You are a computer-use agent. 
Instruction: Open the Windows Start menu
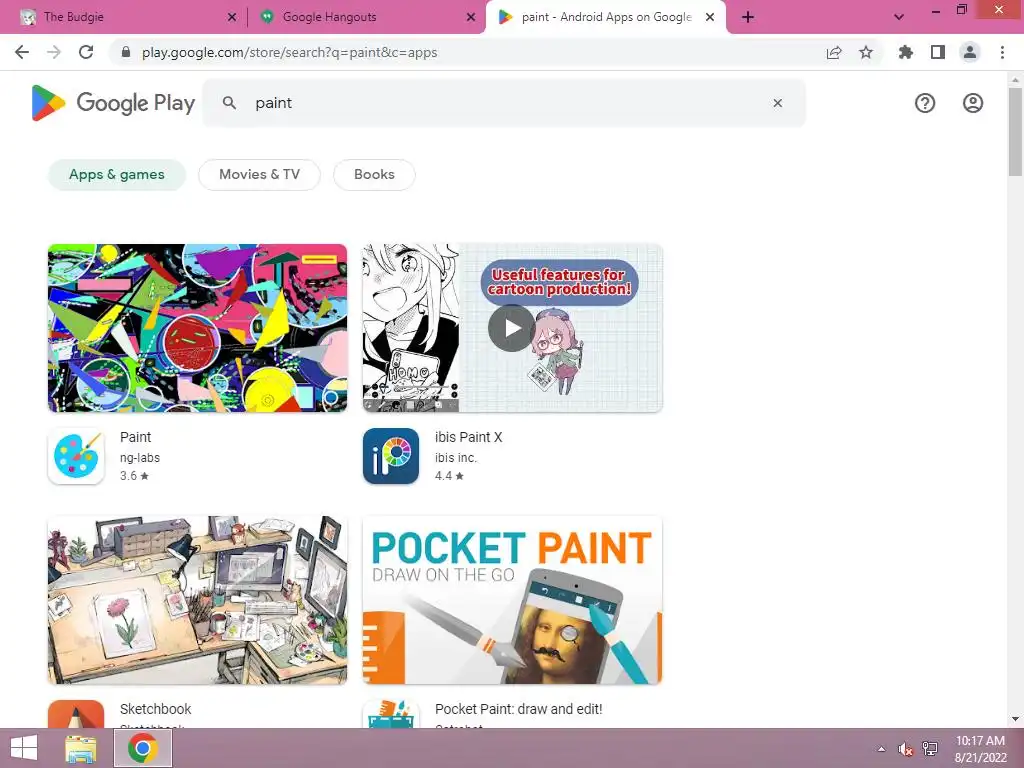(24, 748)
